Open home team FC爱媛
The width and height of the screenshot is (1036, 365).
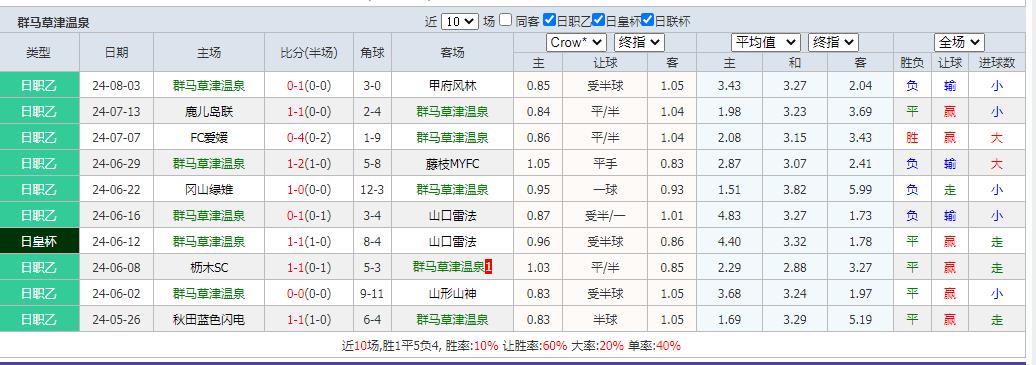click(x=209, y=138)
